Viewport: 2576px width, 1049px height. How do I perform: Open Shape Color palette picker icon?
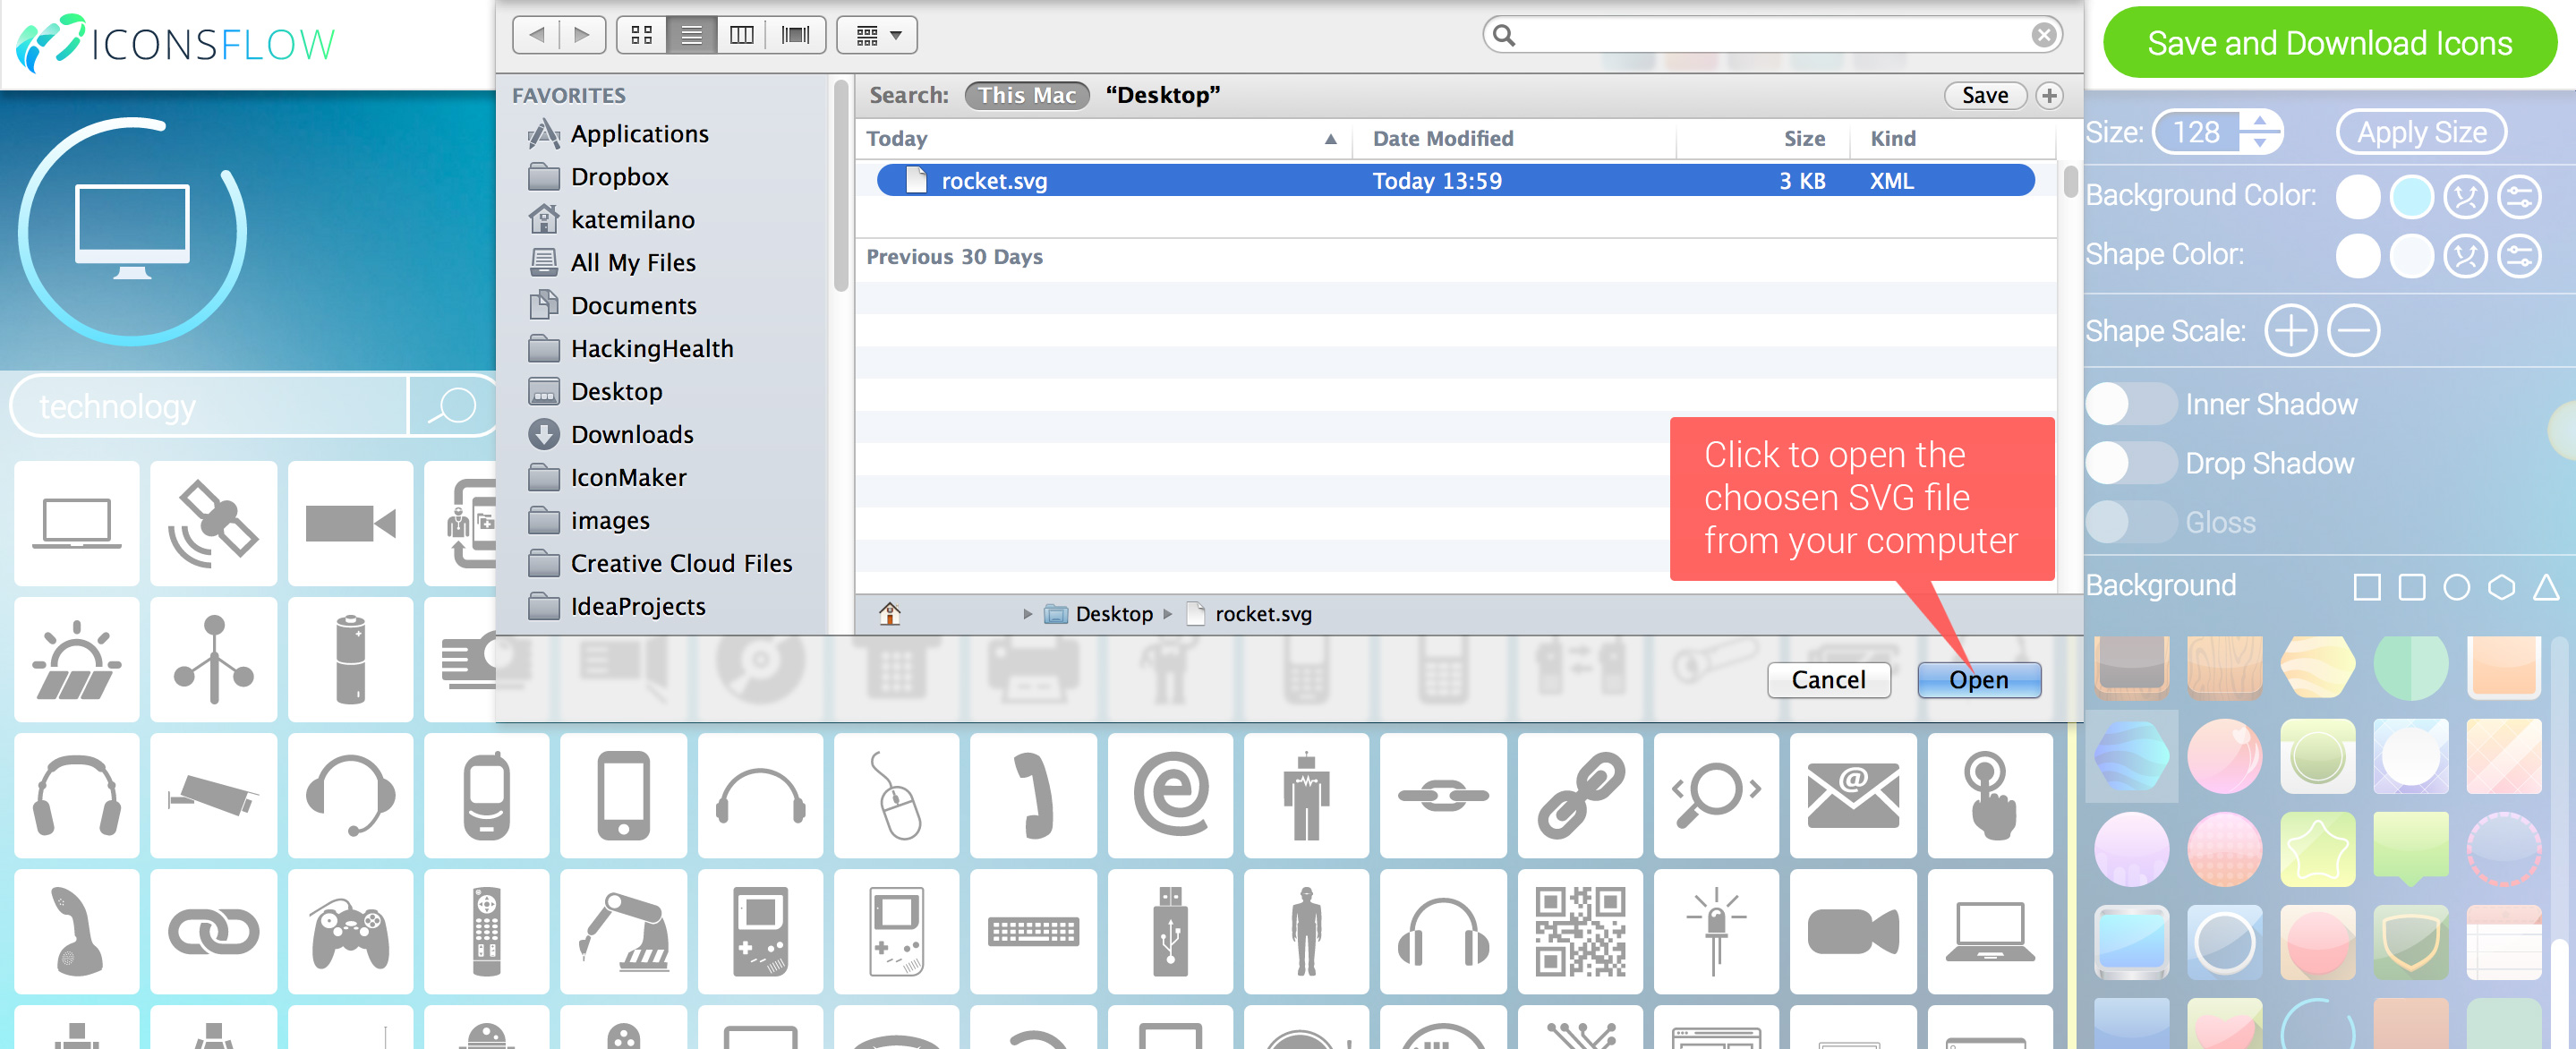pyautogui.click(x=2465, y=256)
